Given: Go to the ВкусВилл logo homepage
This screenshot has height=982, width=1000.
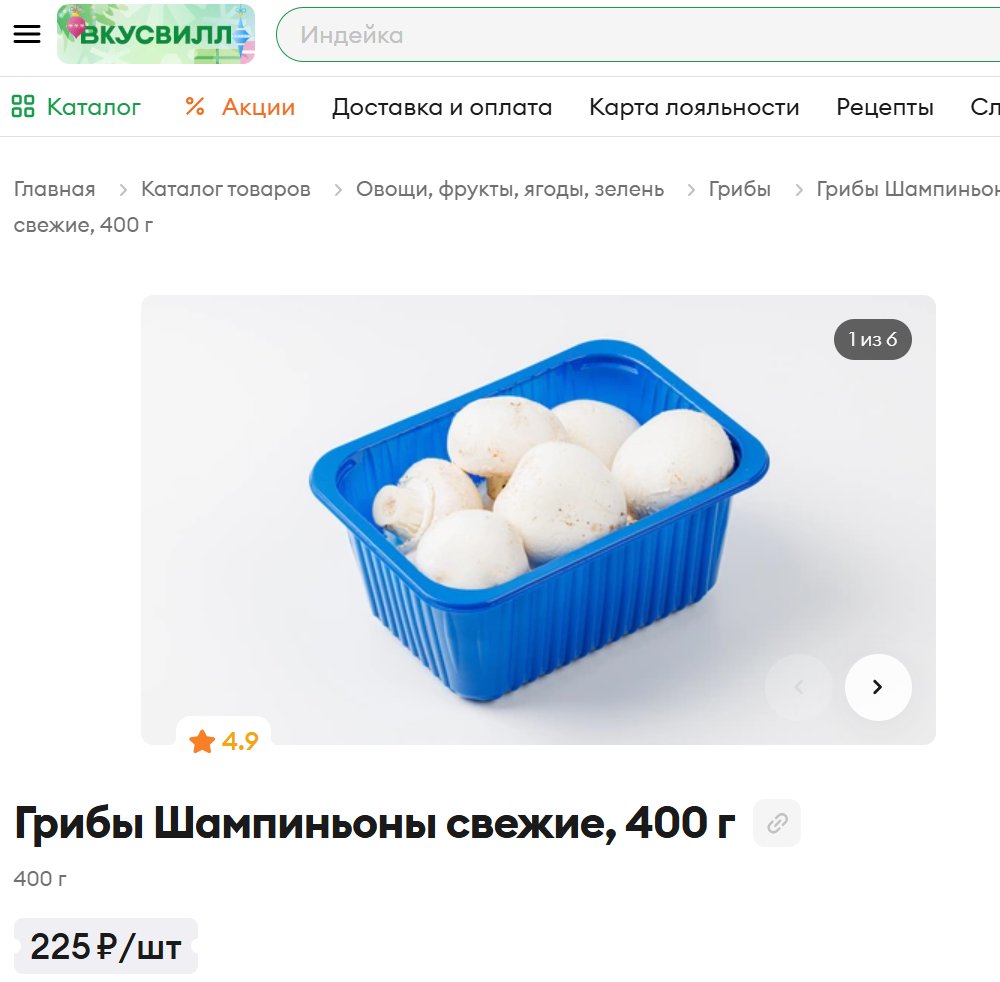Looking at the screenshot, I should tap(156, 34).
